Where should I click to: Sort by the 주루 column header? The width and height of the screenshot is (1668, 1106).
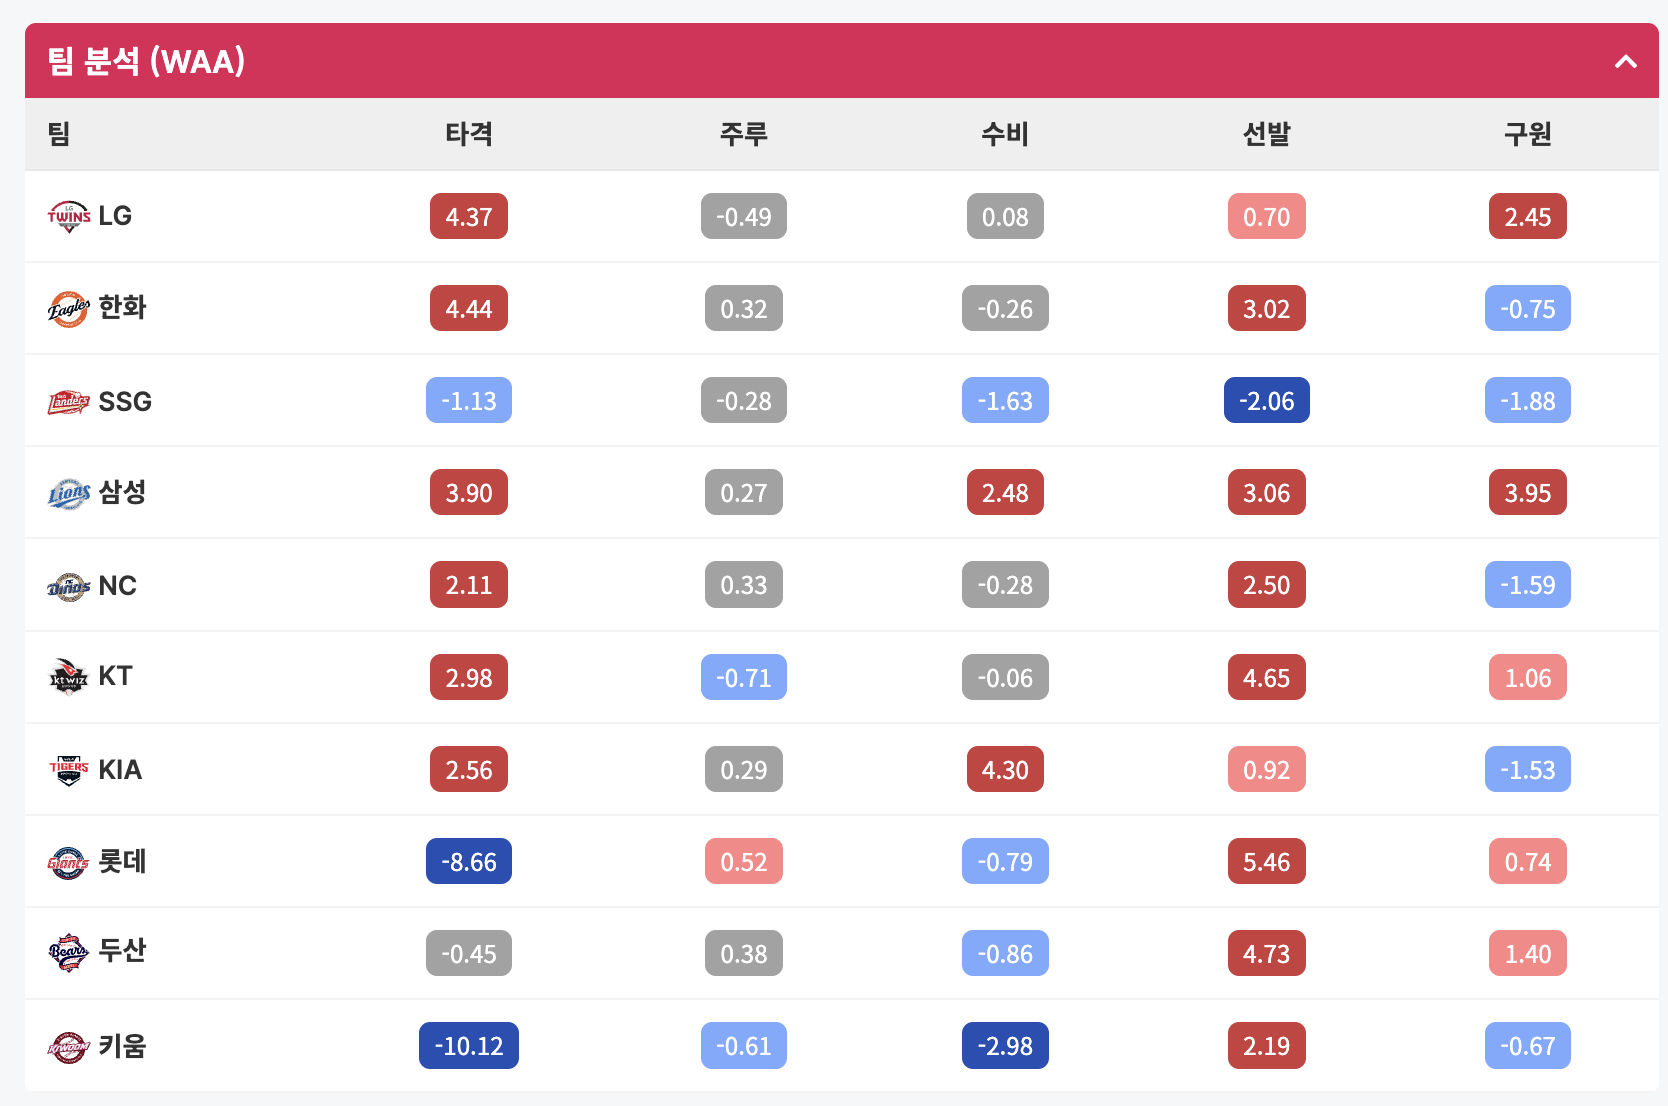(x=743, y=134)
